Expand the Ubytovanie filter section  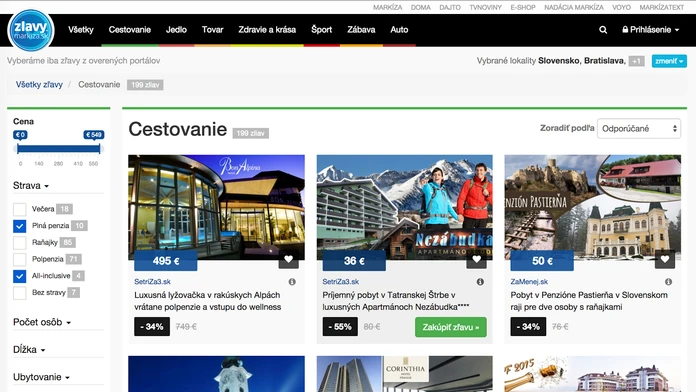coord(41,377)
